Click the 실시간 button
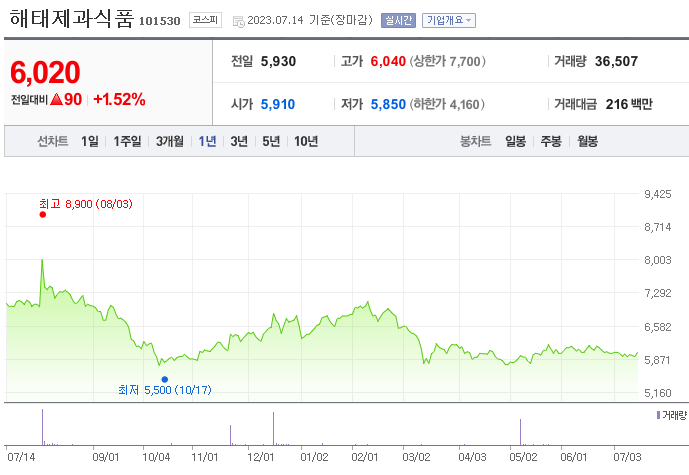The image size is (689, 475). tap(398, 20)
